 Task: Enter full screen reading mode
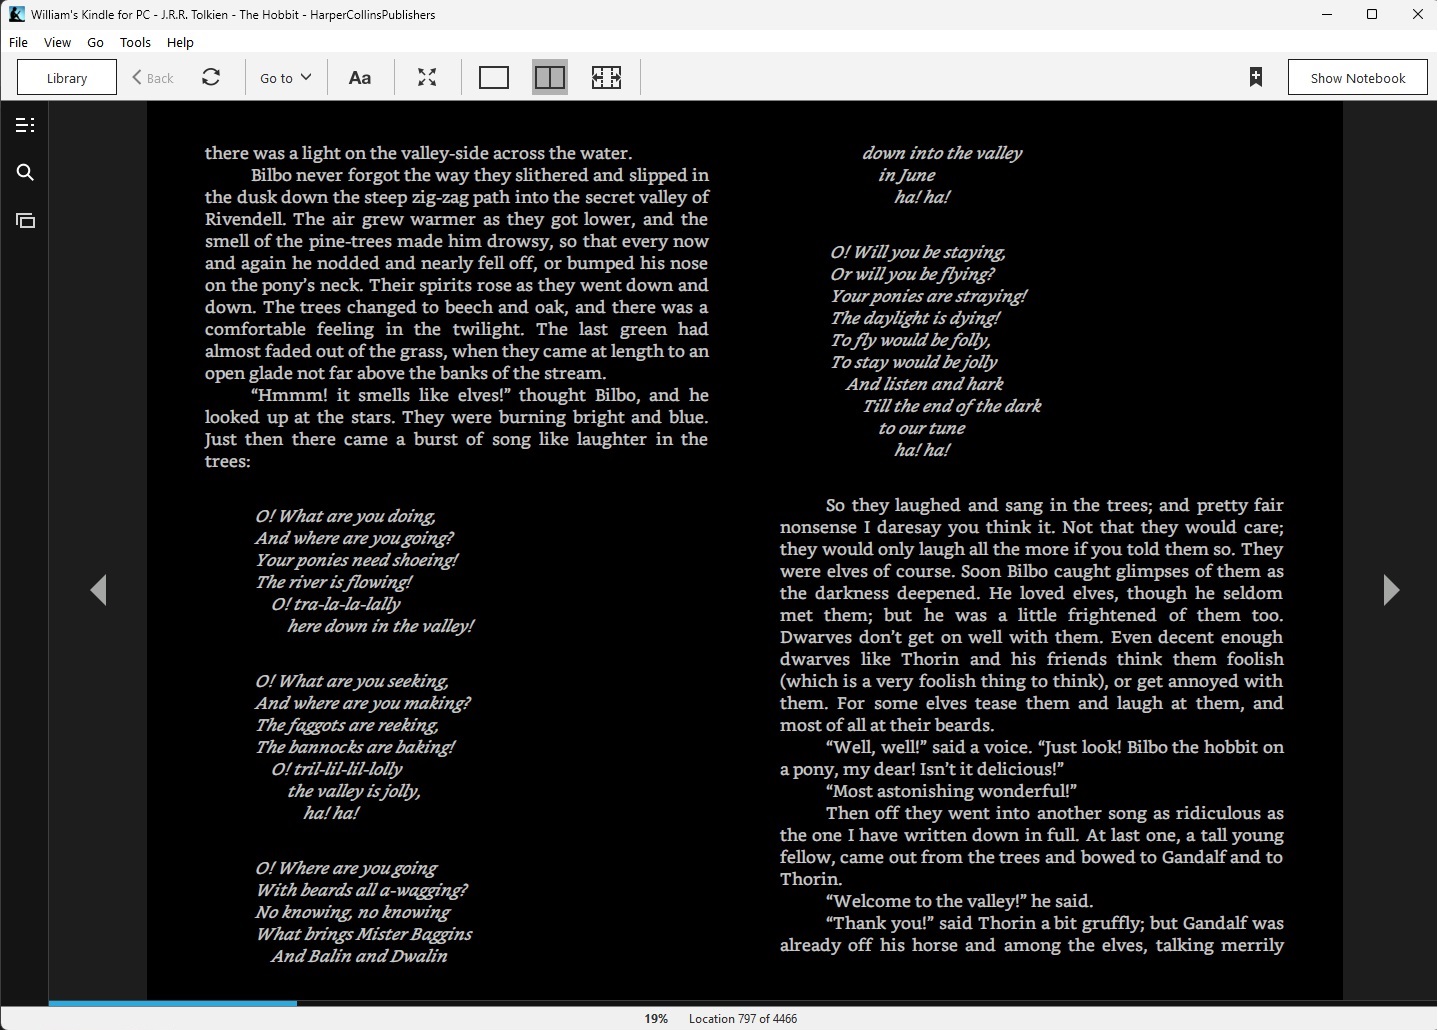[427, 77]
